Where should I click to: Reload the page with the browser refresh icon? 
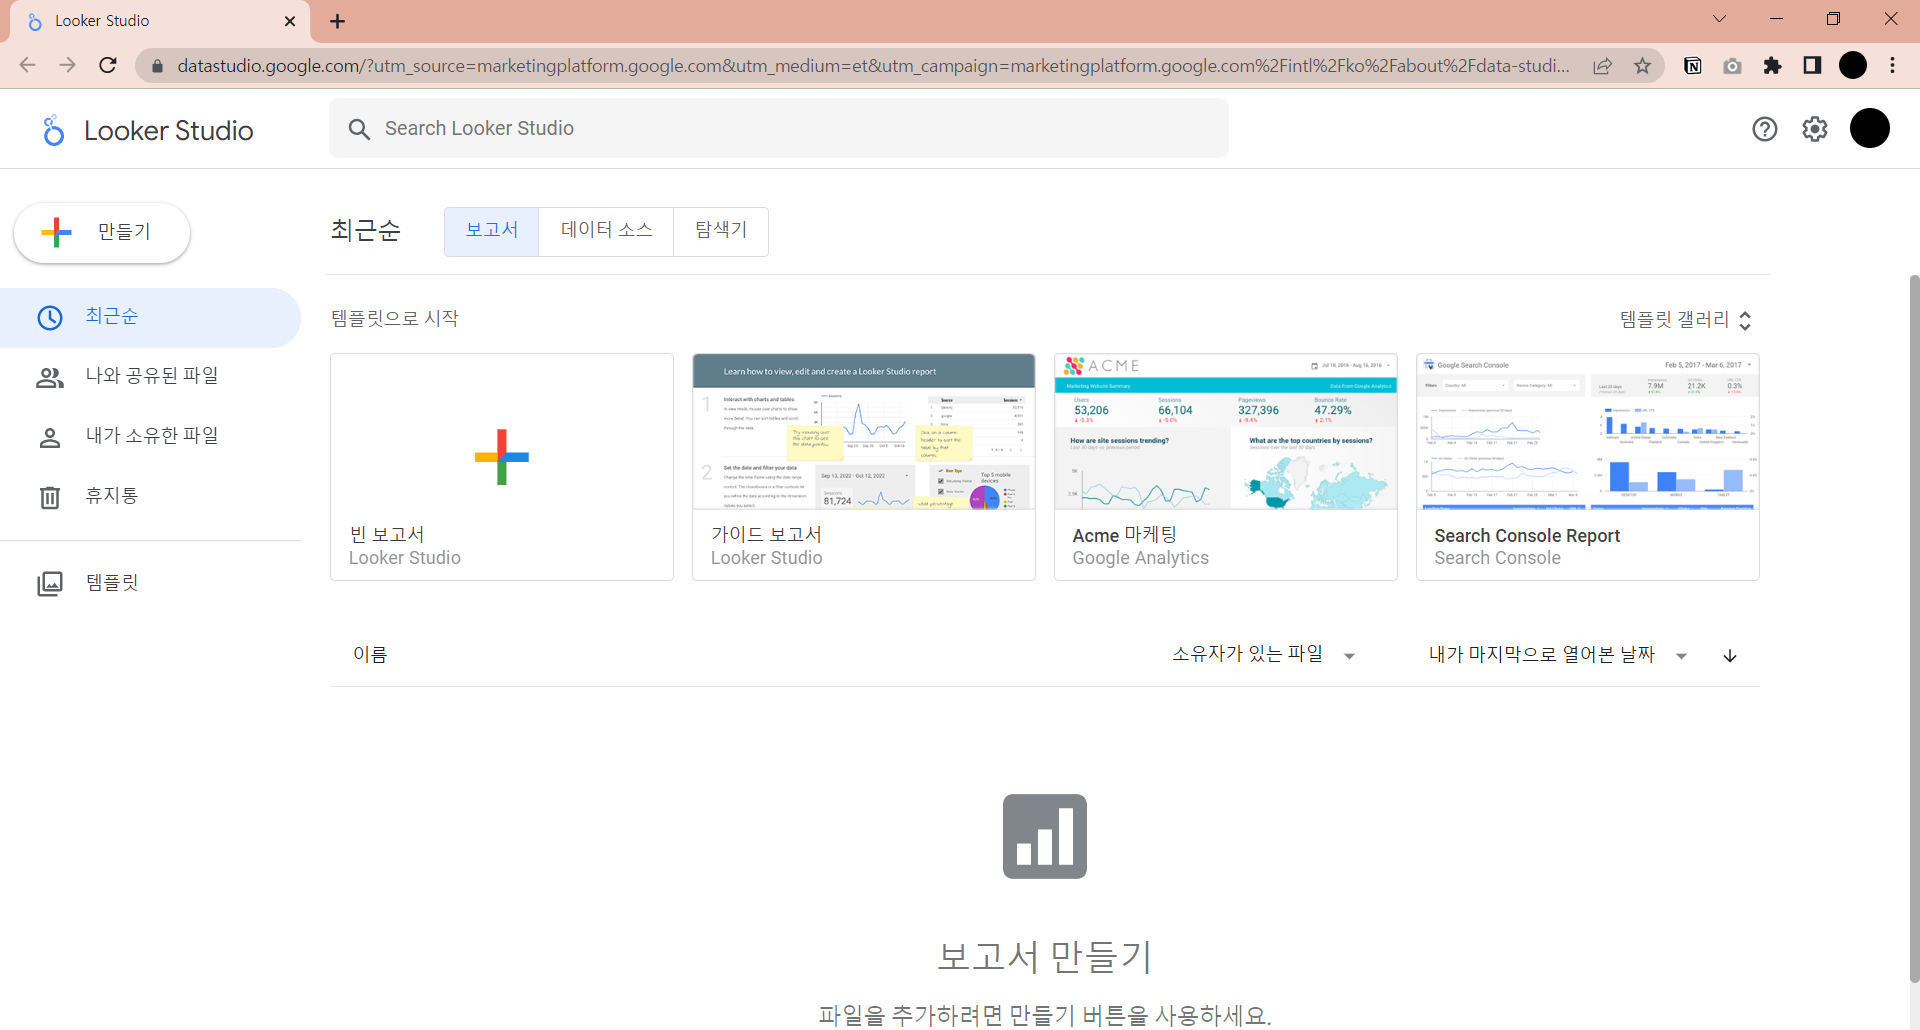108,65
